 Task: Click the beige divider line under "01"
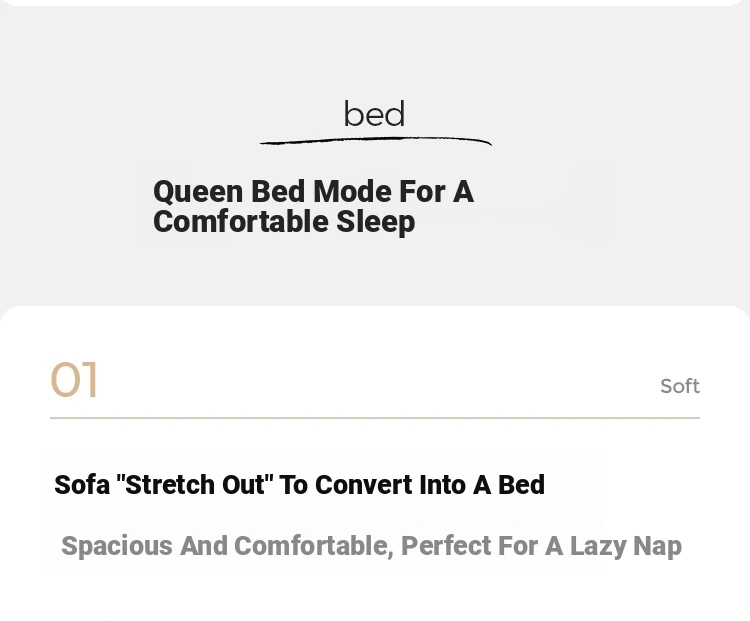[x=375, y=418]
